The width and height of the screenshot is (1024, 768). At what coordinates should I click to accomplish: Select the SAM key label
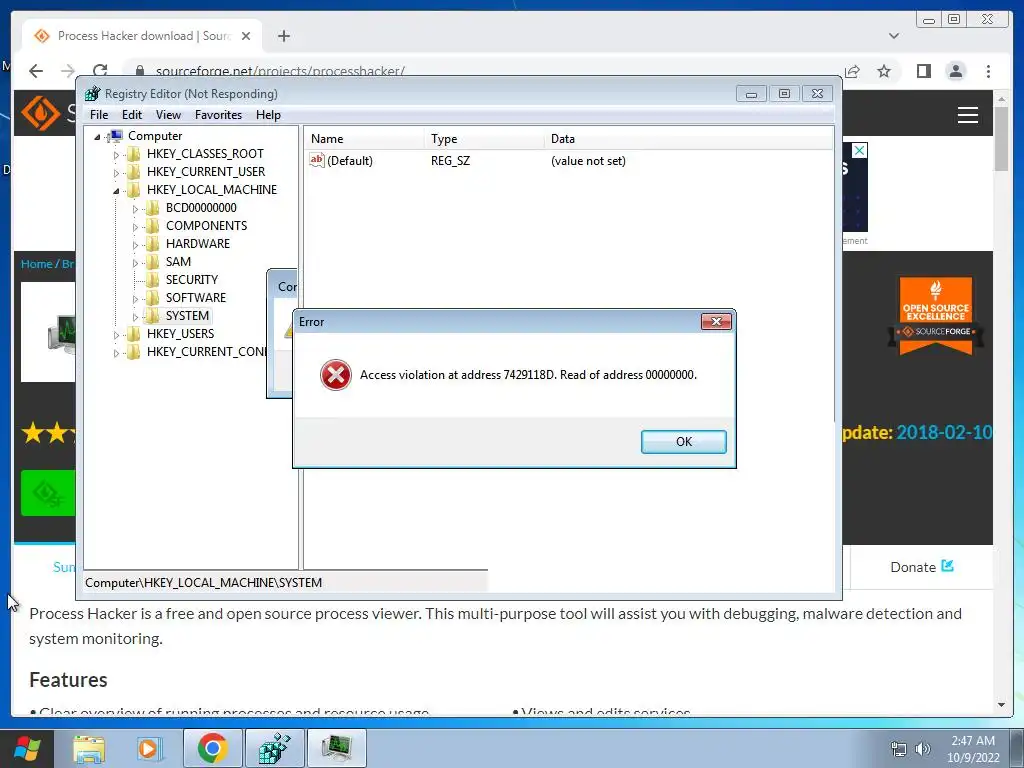coord(178,261)
